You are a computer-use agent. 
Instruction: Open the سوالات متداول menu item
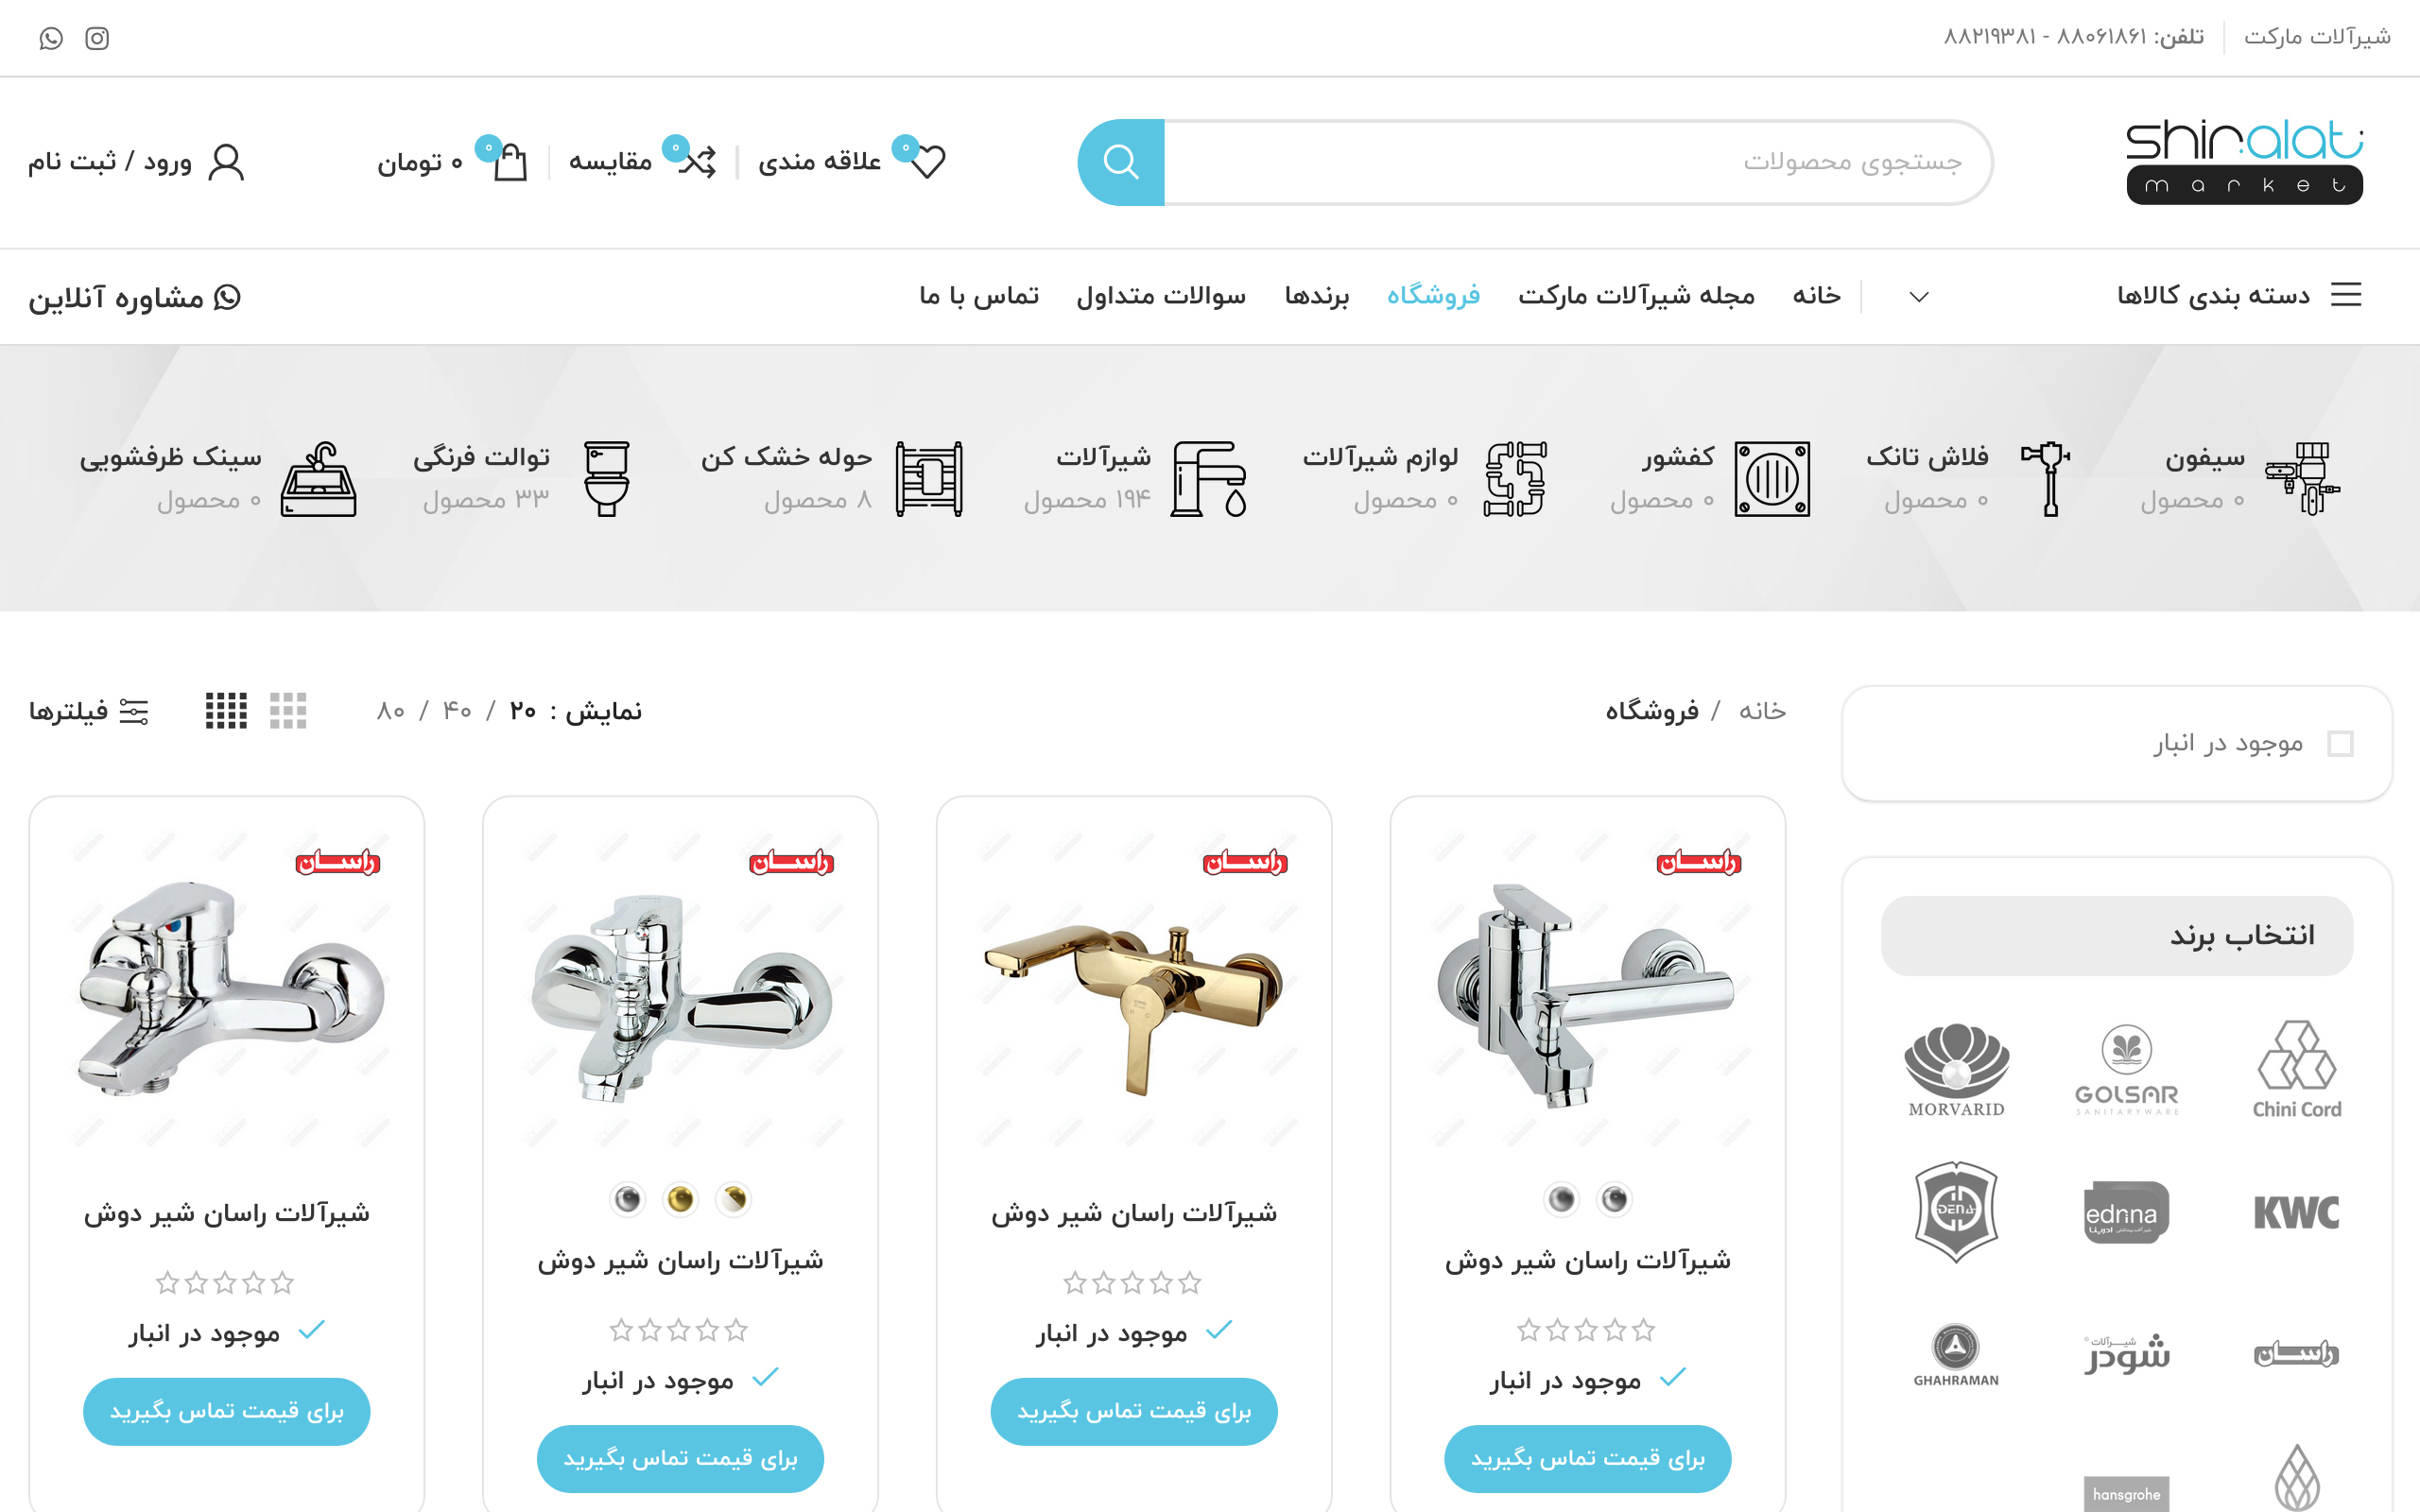(x=1161, y=296)
